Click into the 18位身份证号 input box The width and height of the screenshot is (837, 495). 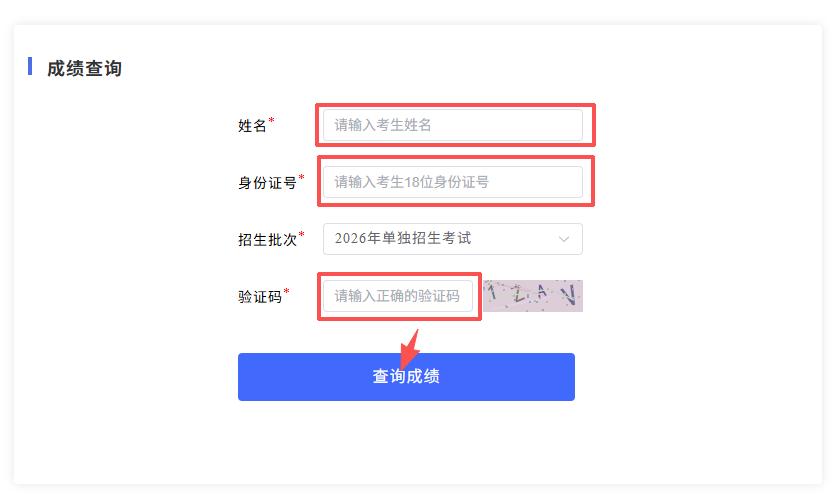tap(452, 182)
